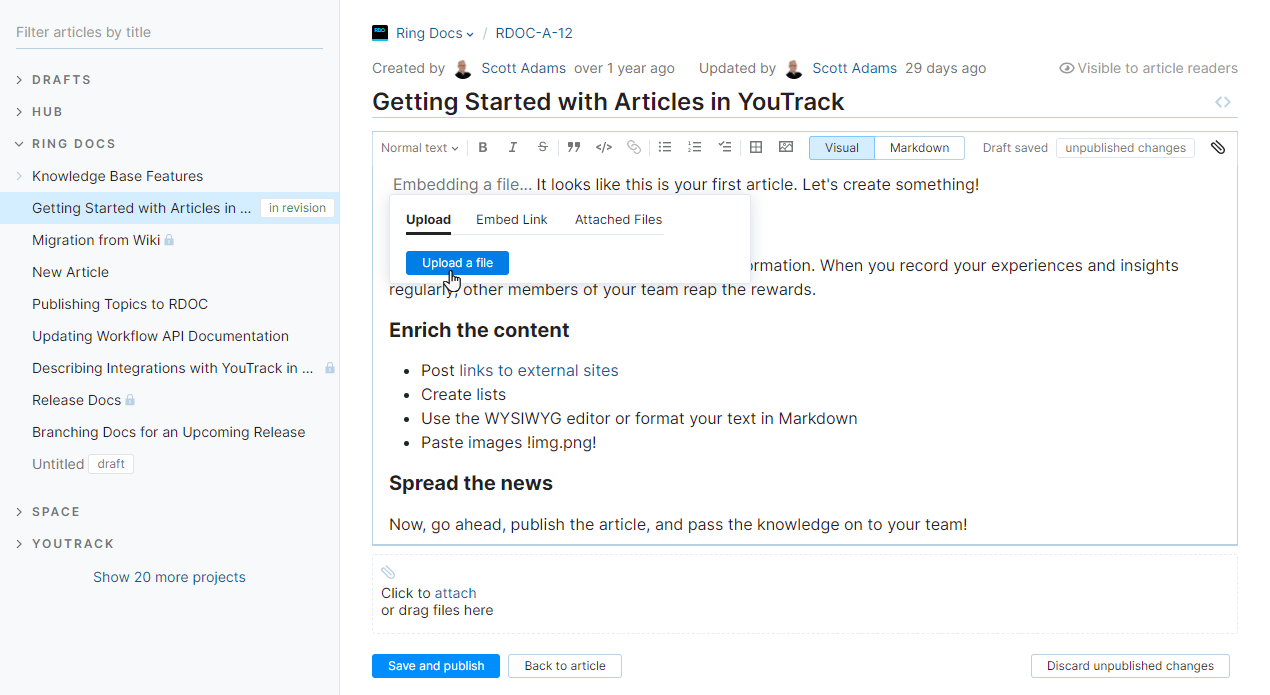Apply italic formatting

(x=513, y=147)
